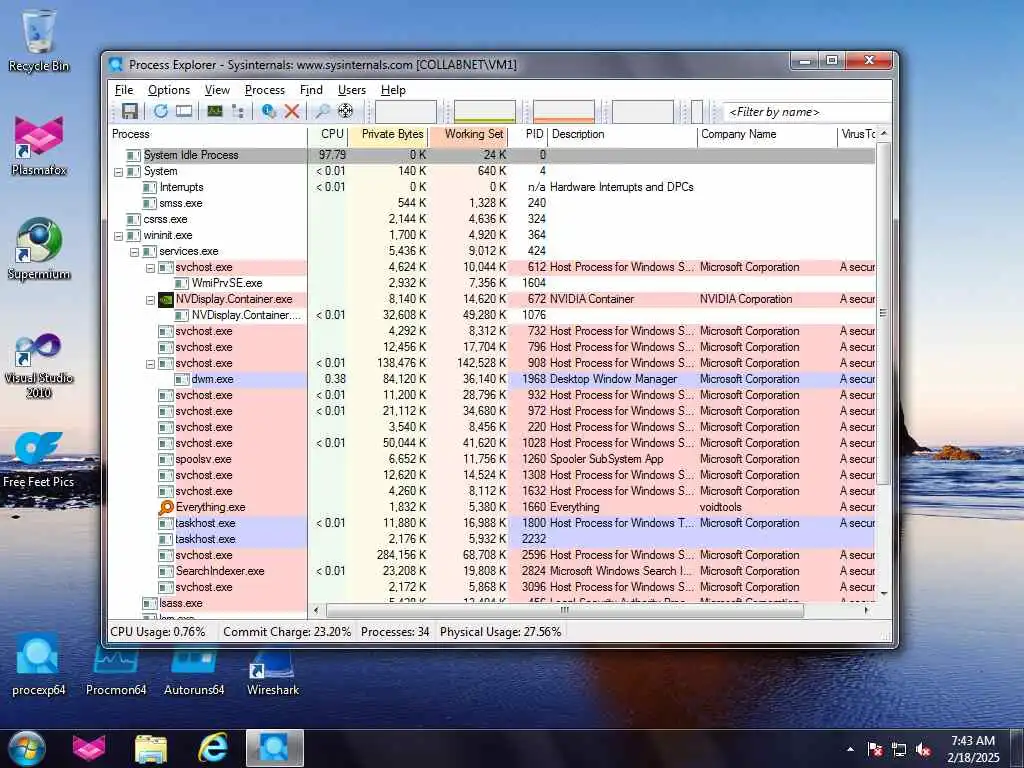Click the Refresh Now toolbar icon
The image size is (1024, 768).
161,111
